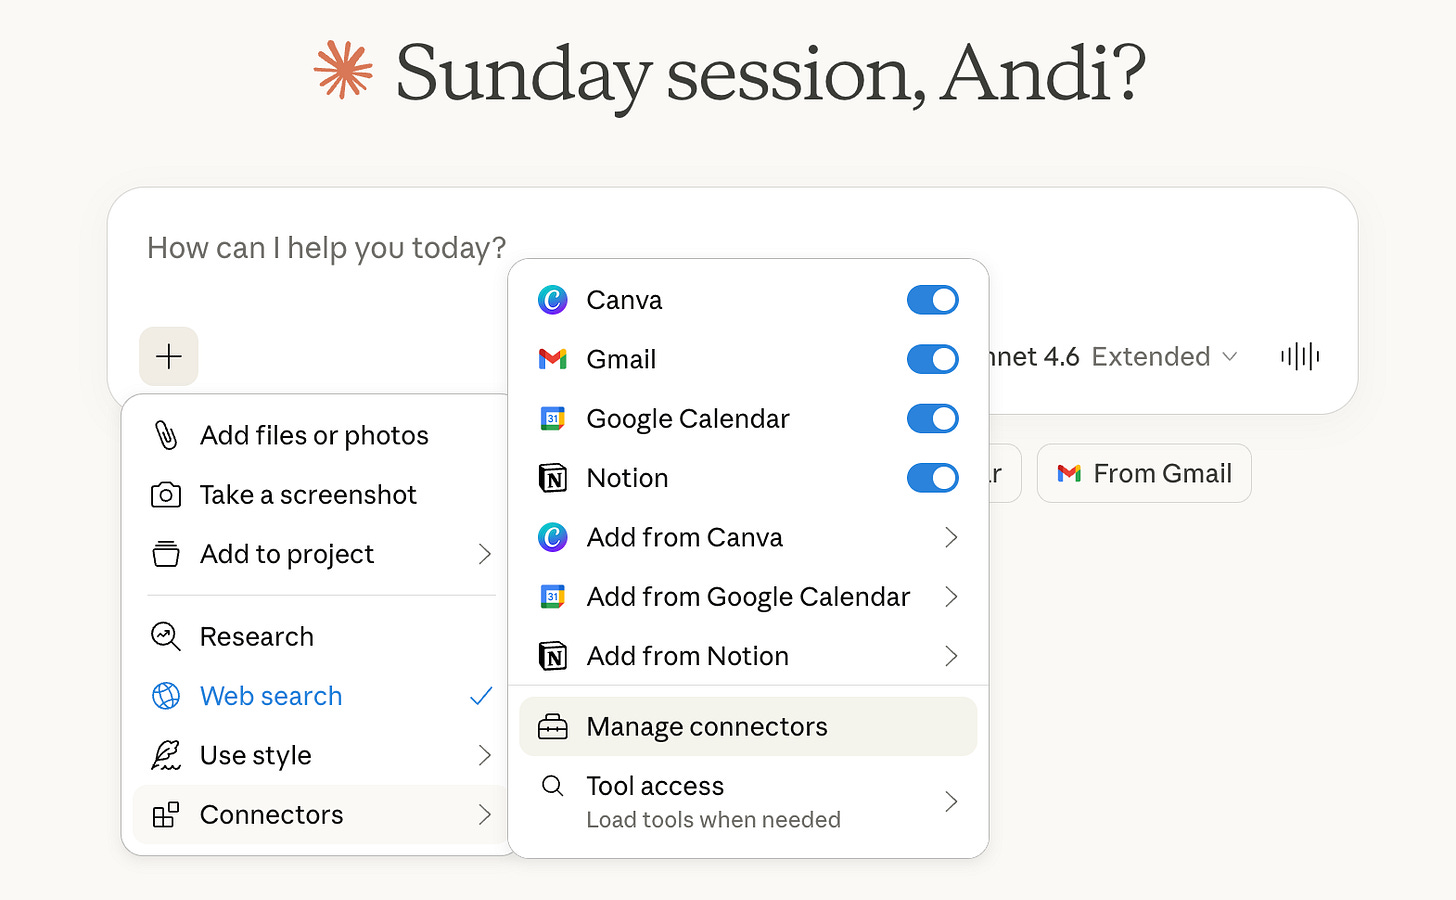This screenshot has width=1456, height=900.
Task: Disable the Canva connector toggle
Action: point(932,300)
